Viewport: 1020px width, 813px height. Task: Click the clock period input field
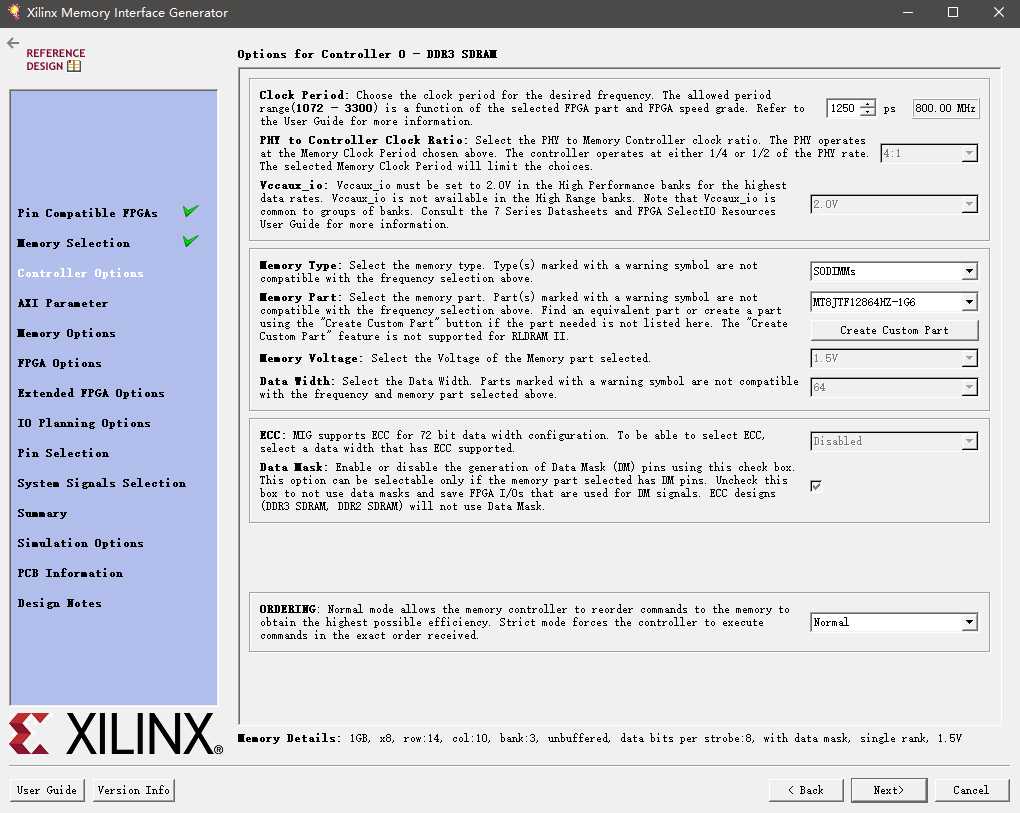coord(843,108)
